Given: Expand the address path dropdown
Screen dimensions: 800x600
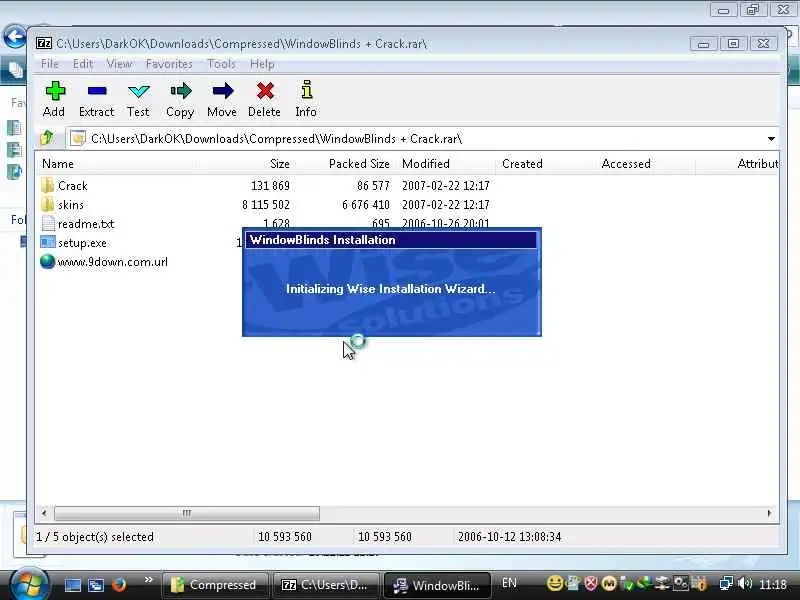Looking at the screenshot, I should pyautogui.click(x=771, y=138).
